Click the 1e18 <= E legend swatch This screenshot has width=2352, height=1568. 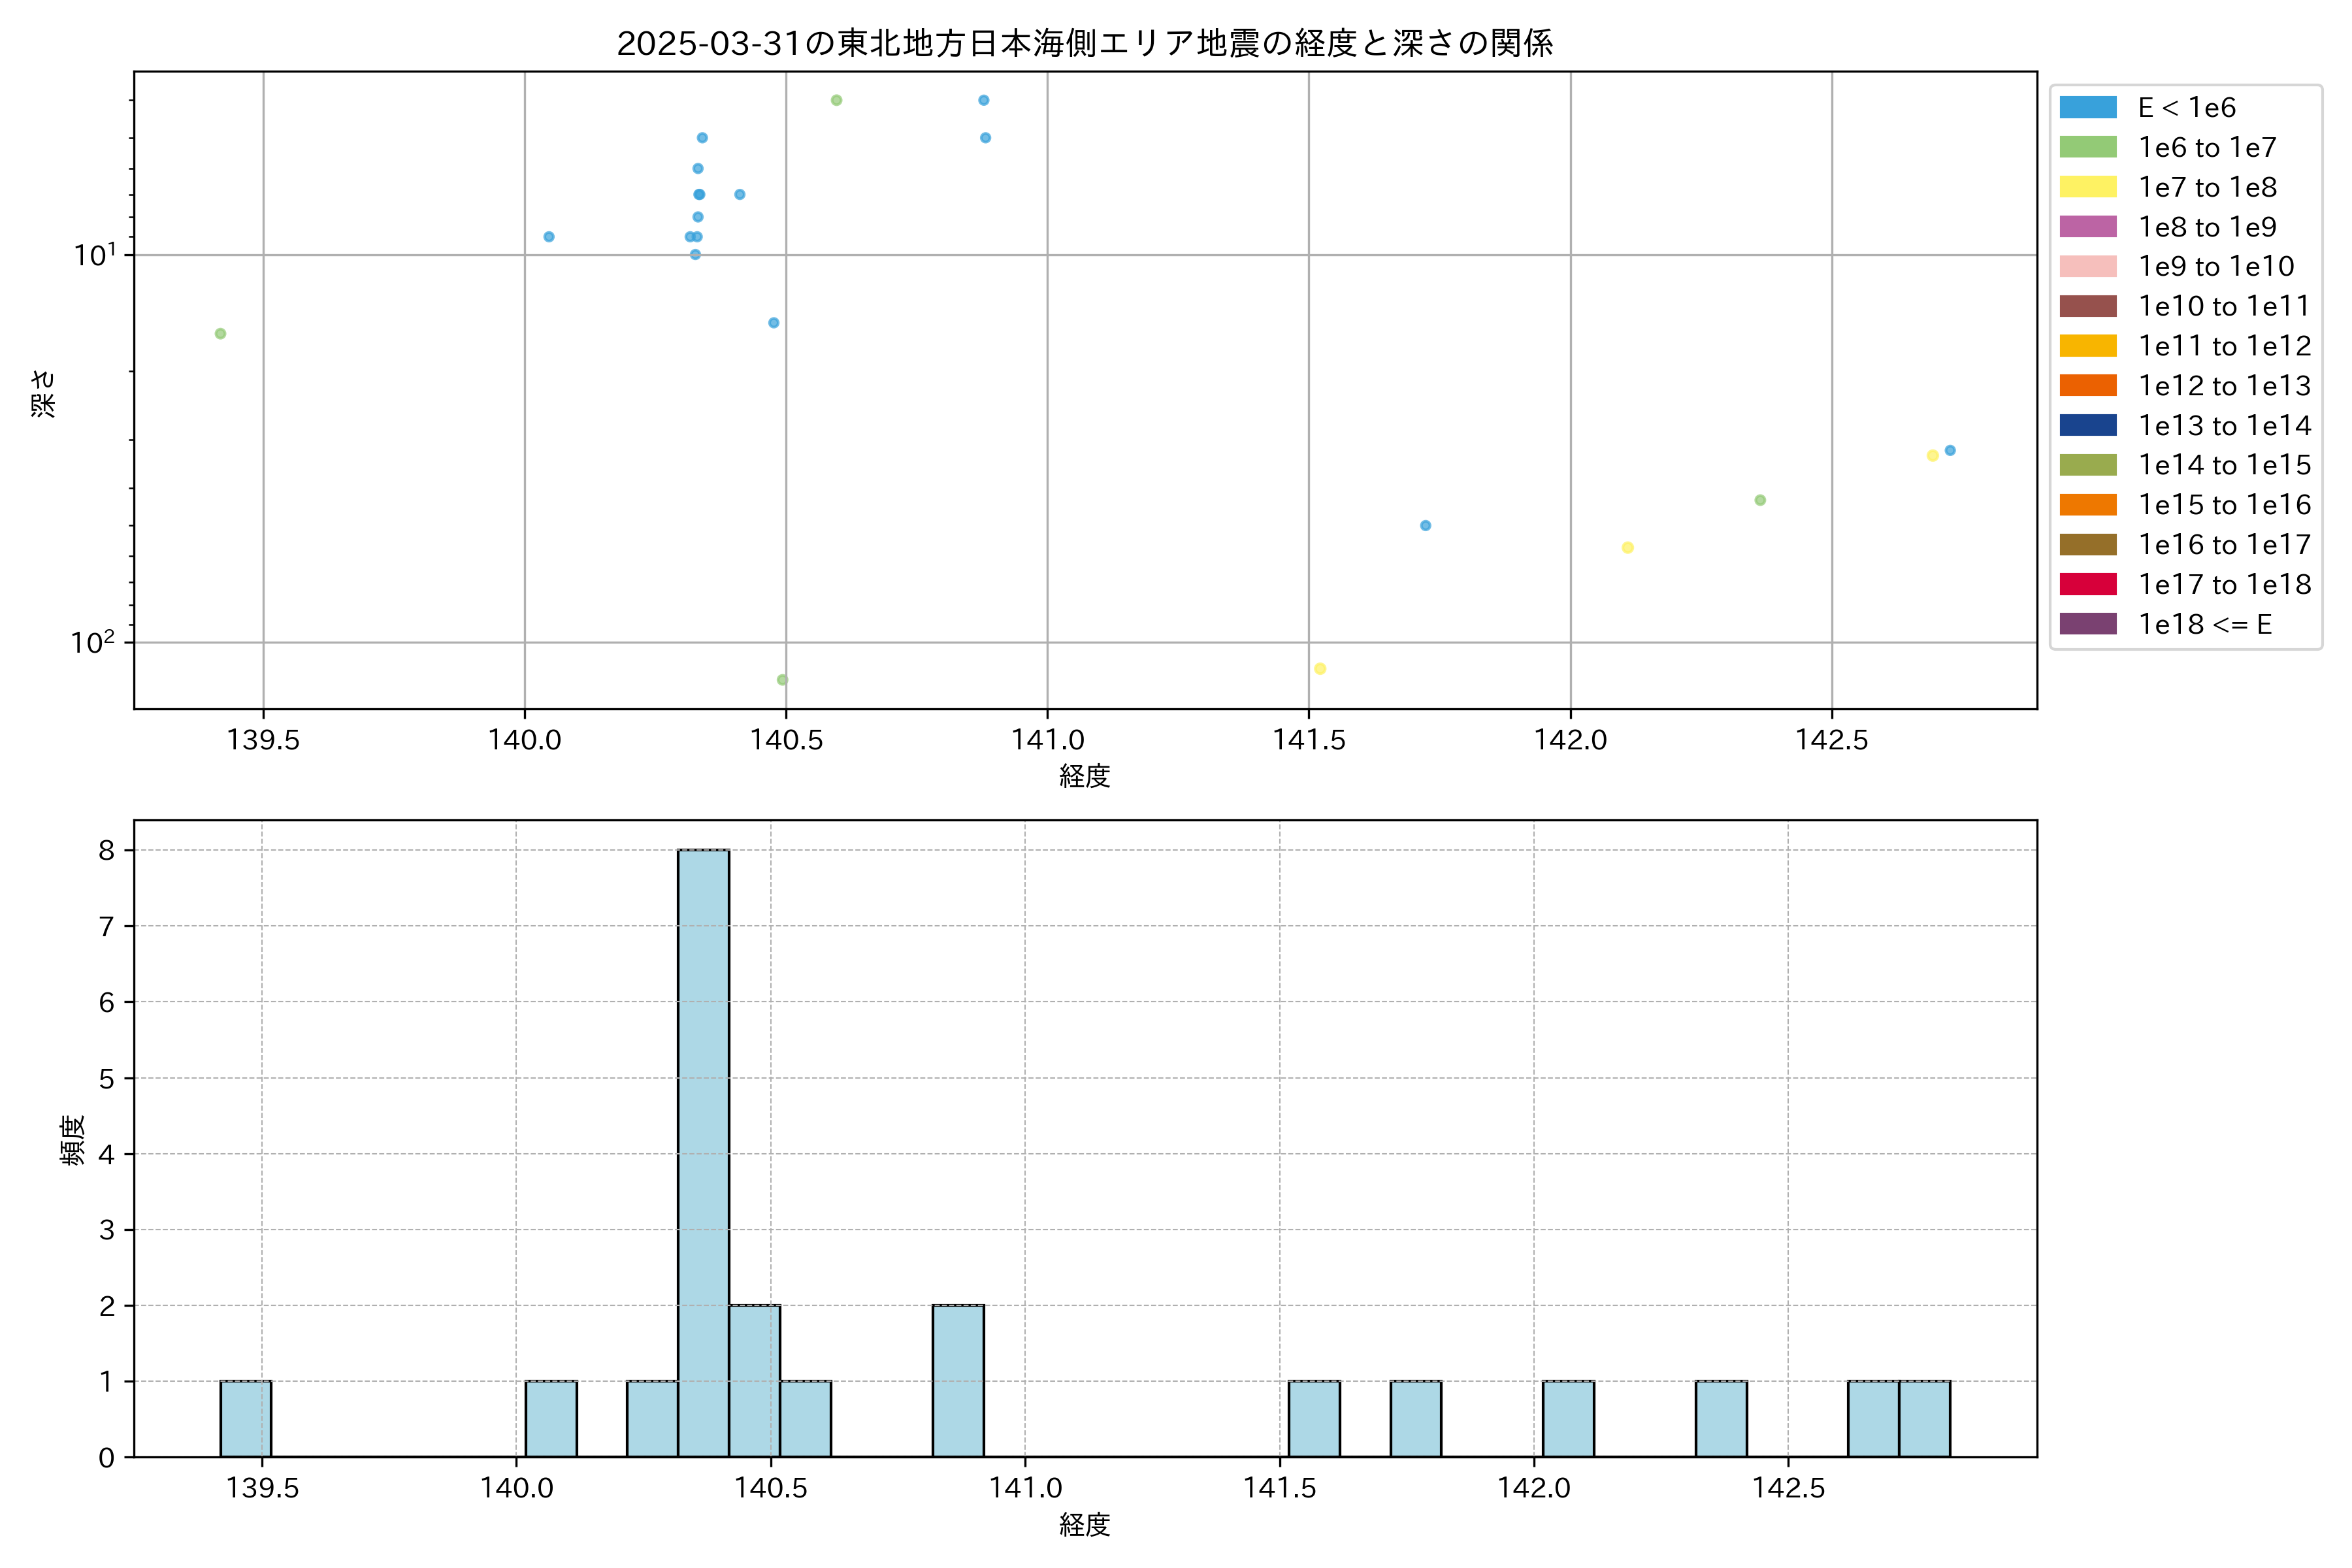coord(2088,624)
